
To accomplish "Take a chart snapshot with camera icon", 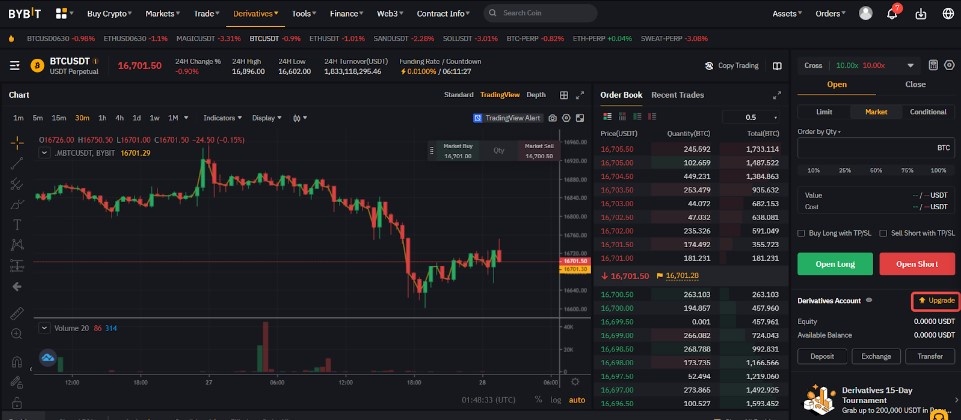I will pyautogui.click(x=552, y=118).
